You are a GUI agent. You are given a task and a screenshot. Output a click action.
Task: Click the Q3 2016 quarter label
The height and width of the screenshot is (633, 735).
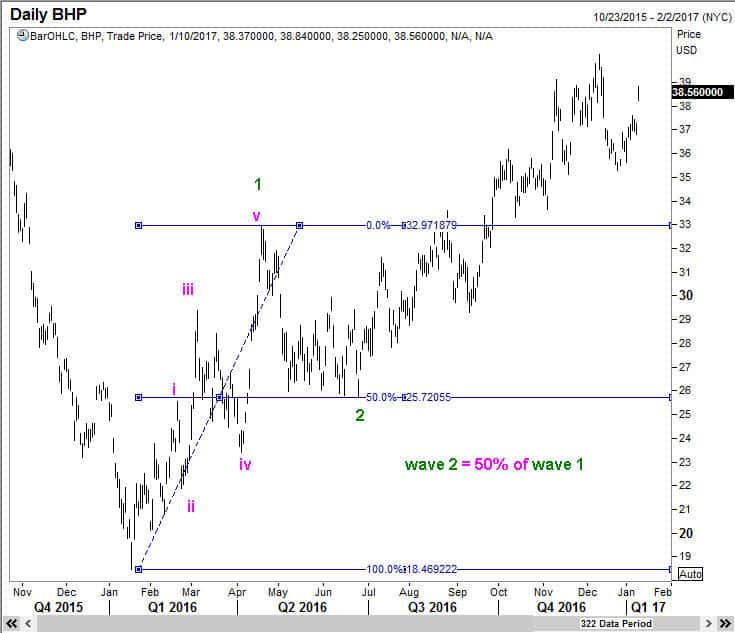pos(432,607)
